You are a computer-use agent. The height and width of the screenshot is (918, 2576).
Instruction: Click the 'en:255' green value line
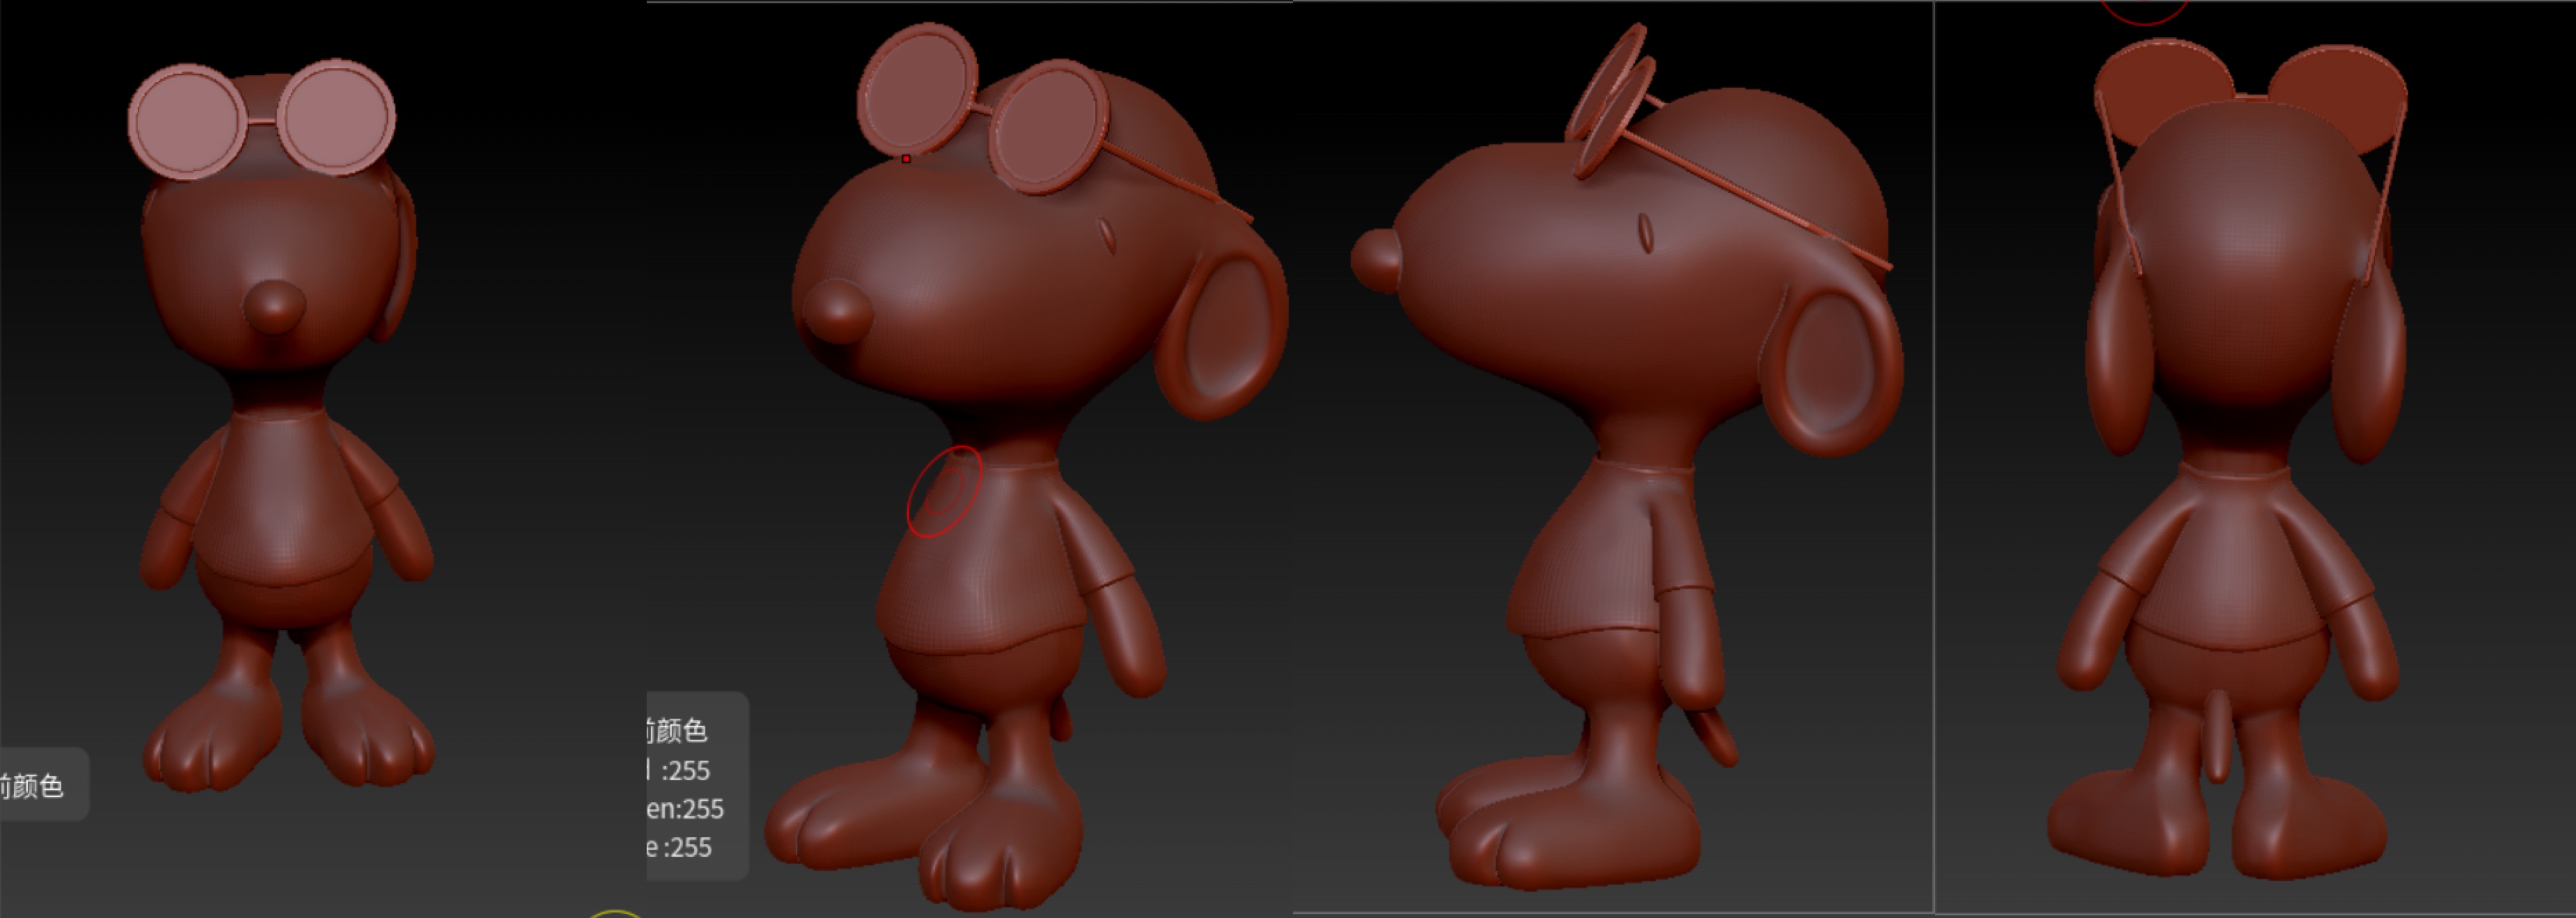coord(685,808)
